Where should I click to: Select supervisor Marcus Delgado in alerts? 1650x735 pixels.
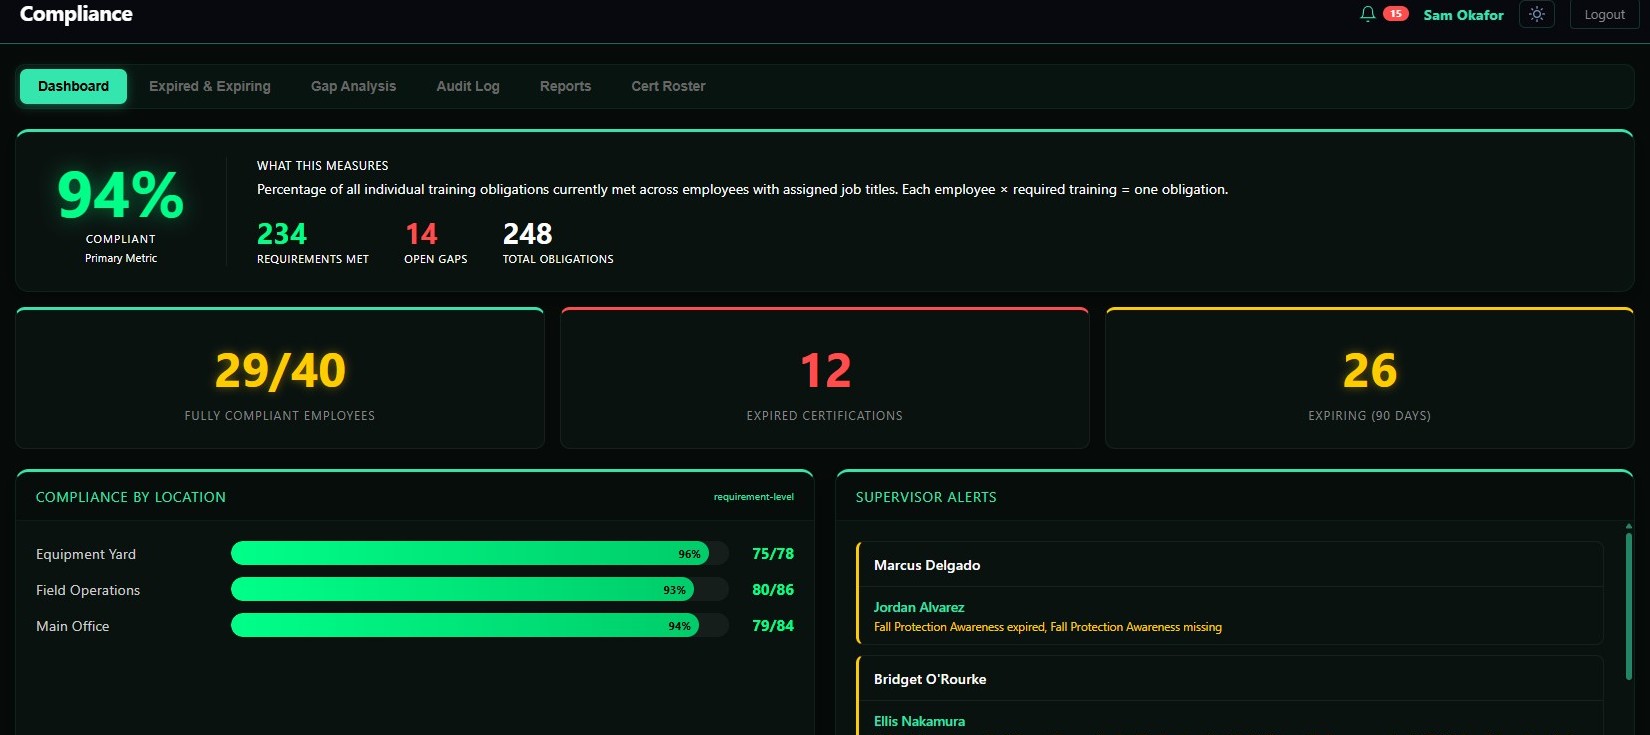pos(927,565)
